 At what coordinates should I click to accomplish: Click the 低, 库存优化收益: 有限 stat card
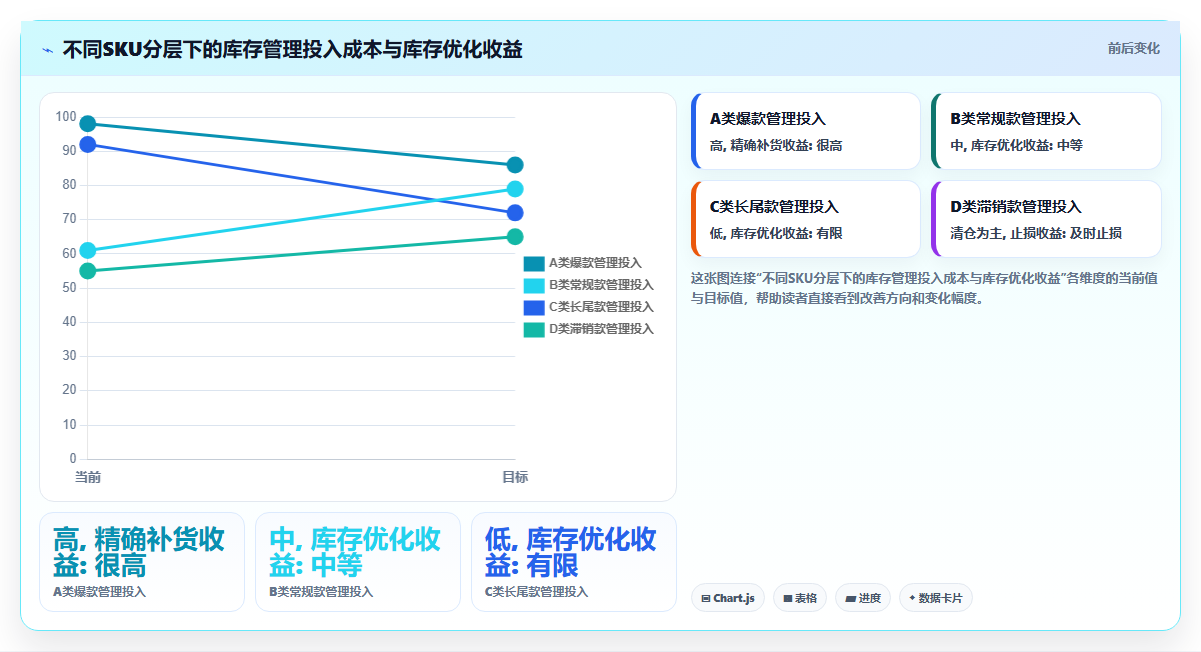(574, 562)
